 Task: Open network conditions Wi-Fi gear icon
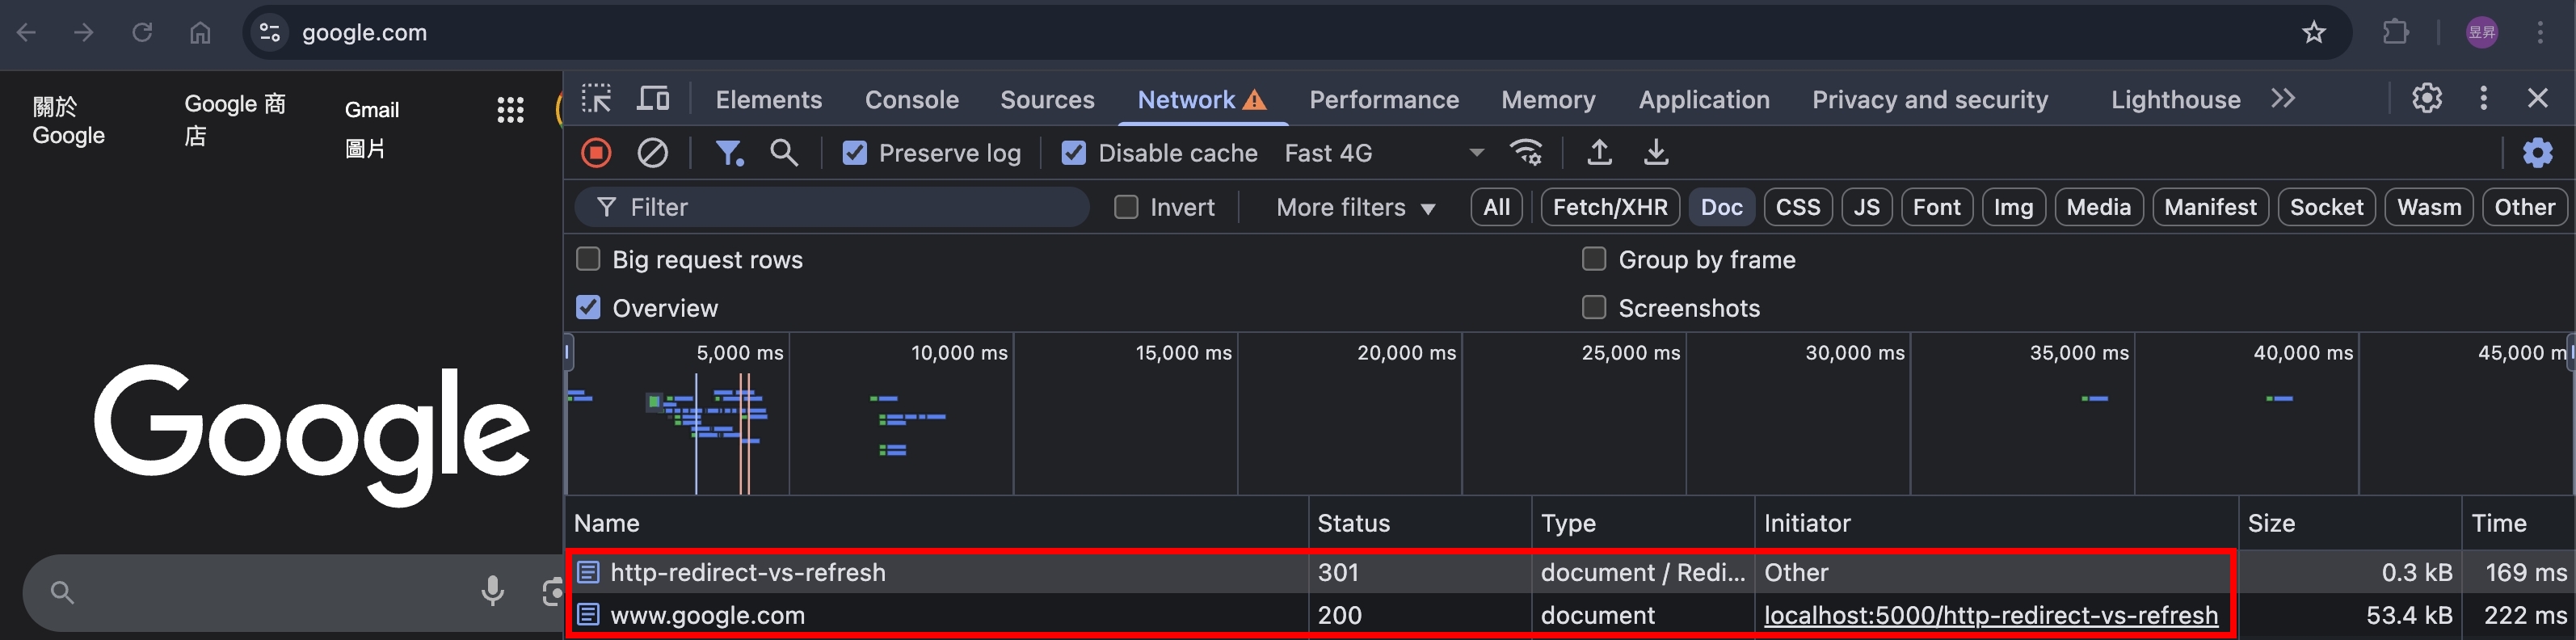(1526, 153)
